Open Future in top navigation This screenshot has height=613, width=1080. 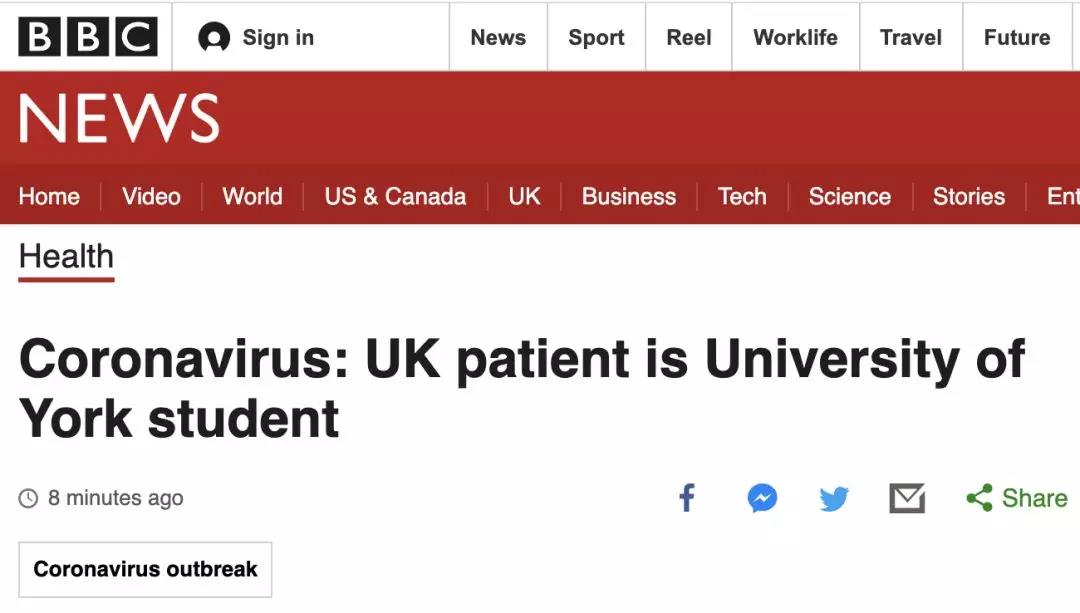[x=1017, y=37]
